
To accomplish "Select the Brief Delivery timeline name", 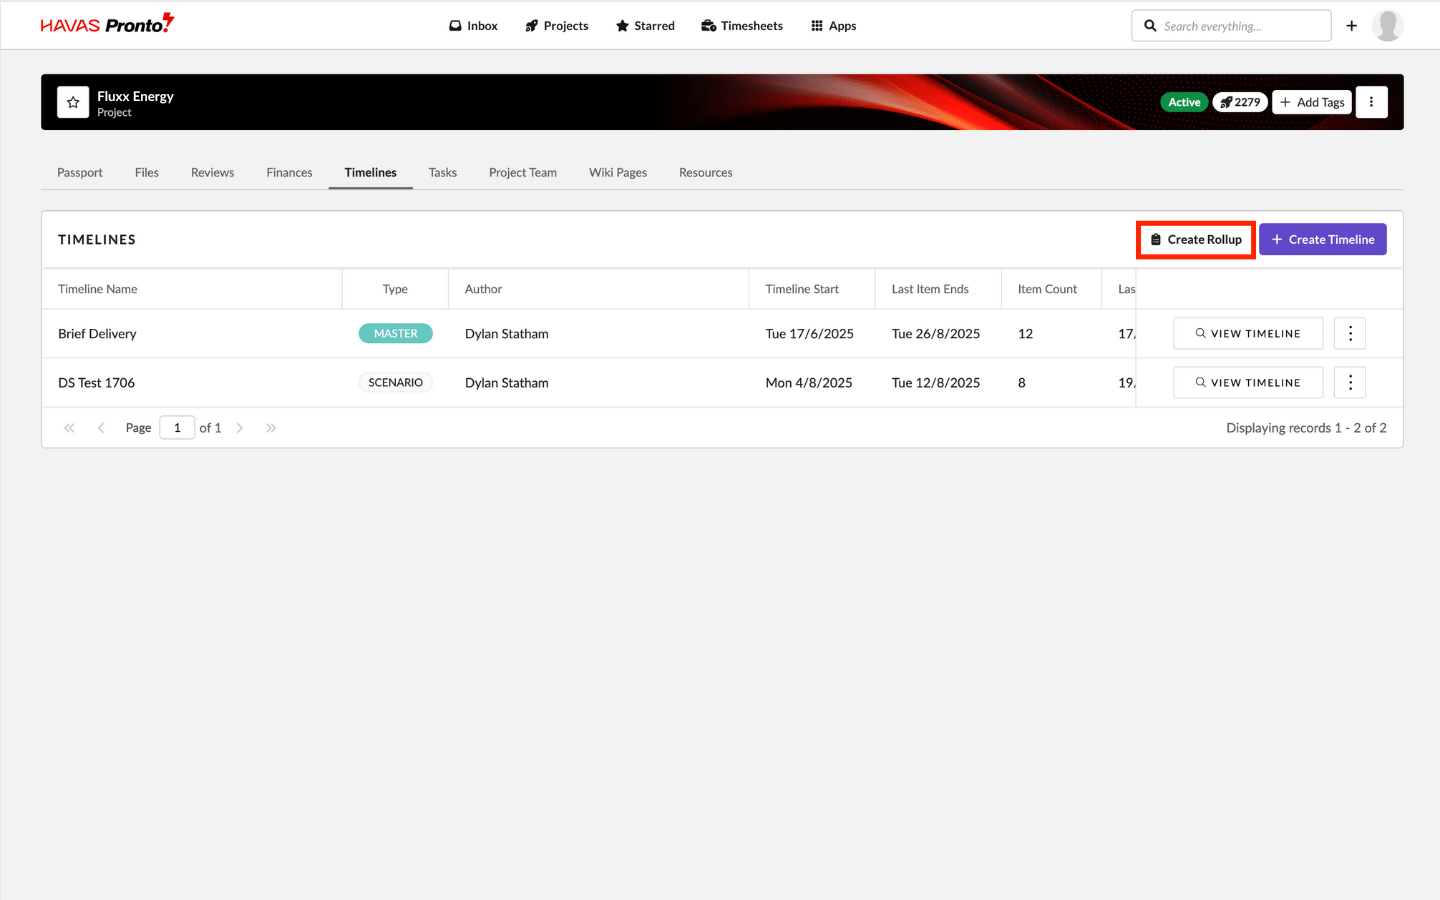I will 97,334.
